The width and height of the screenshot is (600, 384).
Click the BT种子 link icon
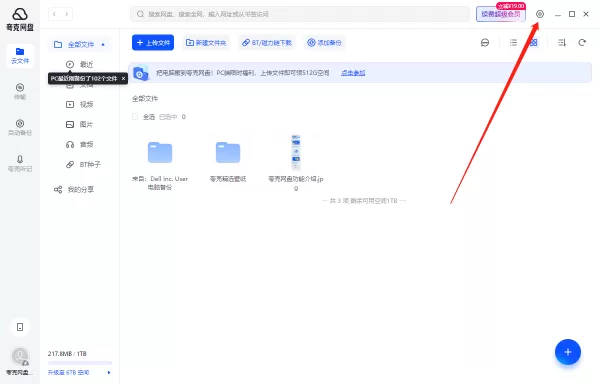70,164
